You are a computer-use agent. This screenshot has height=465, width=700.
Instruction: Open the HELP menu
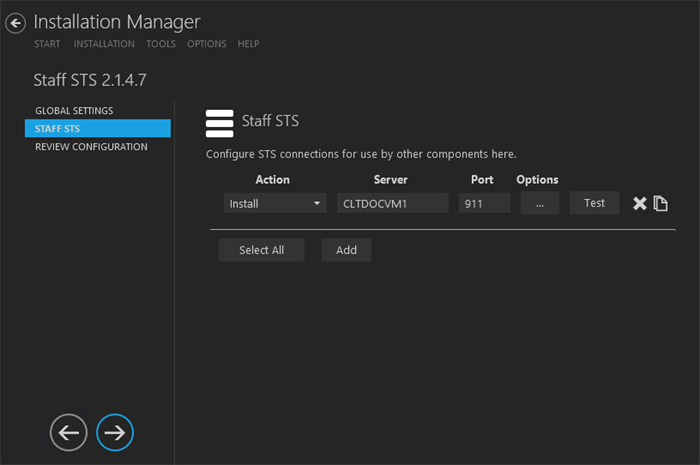[248, 44]
